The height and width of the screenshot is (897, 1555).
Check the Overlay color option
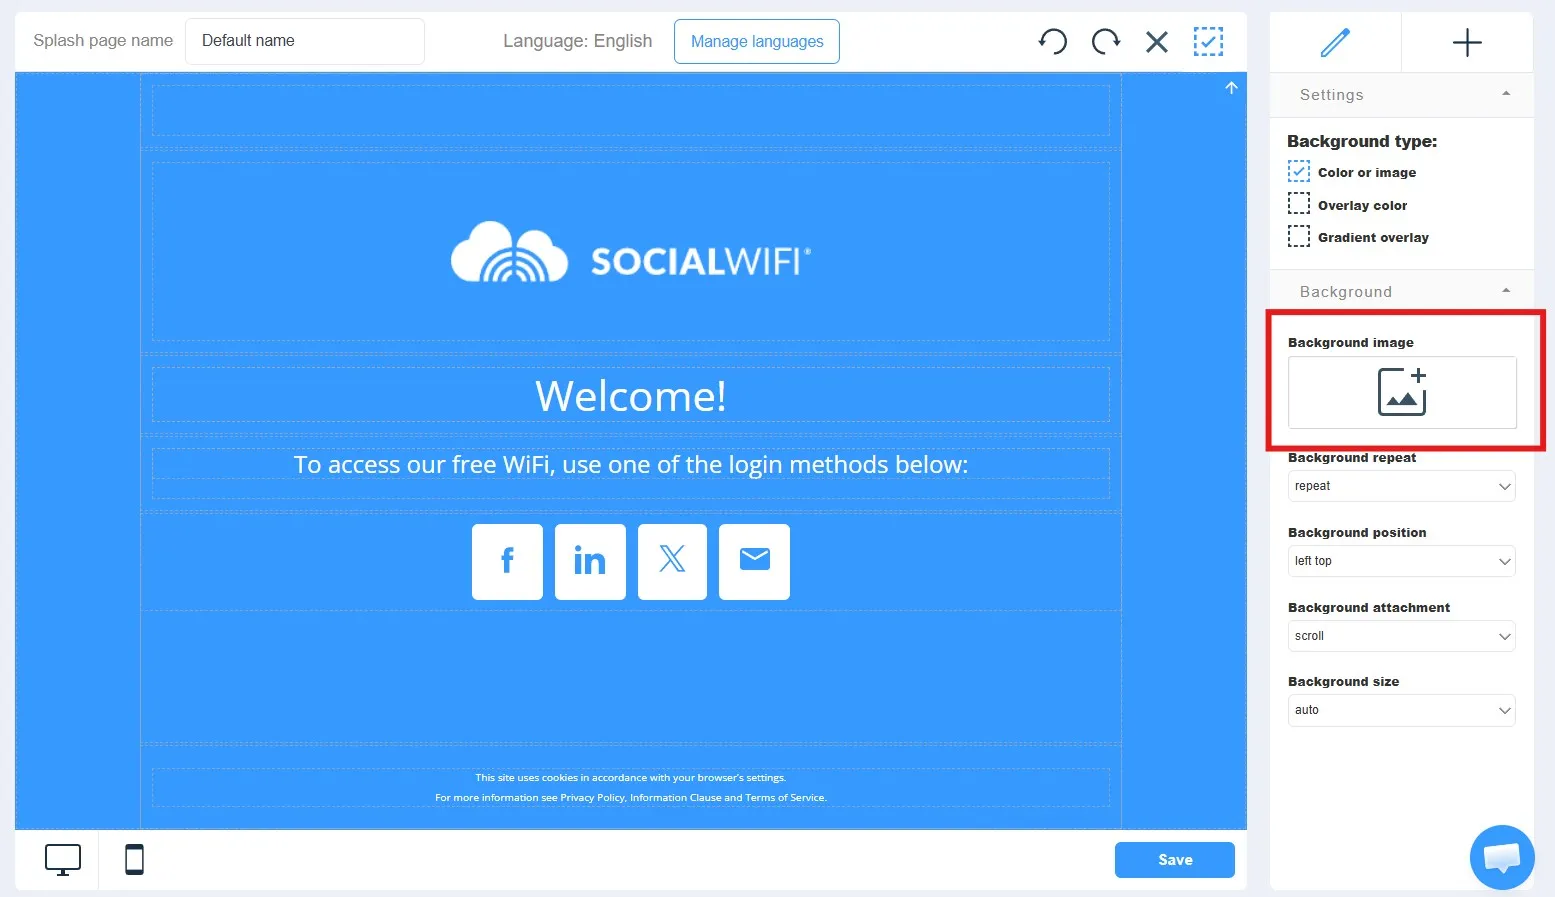[1299, 204]
